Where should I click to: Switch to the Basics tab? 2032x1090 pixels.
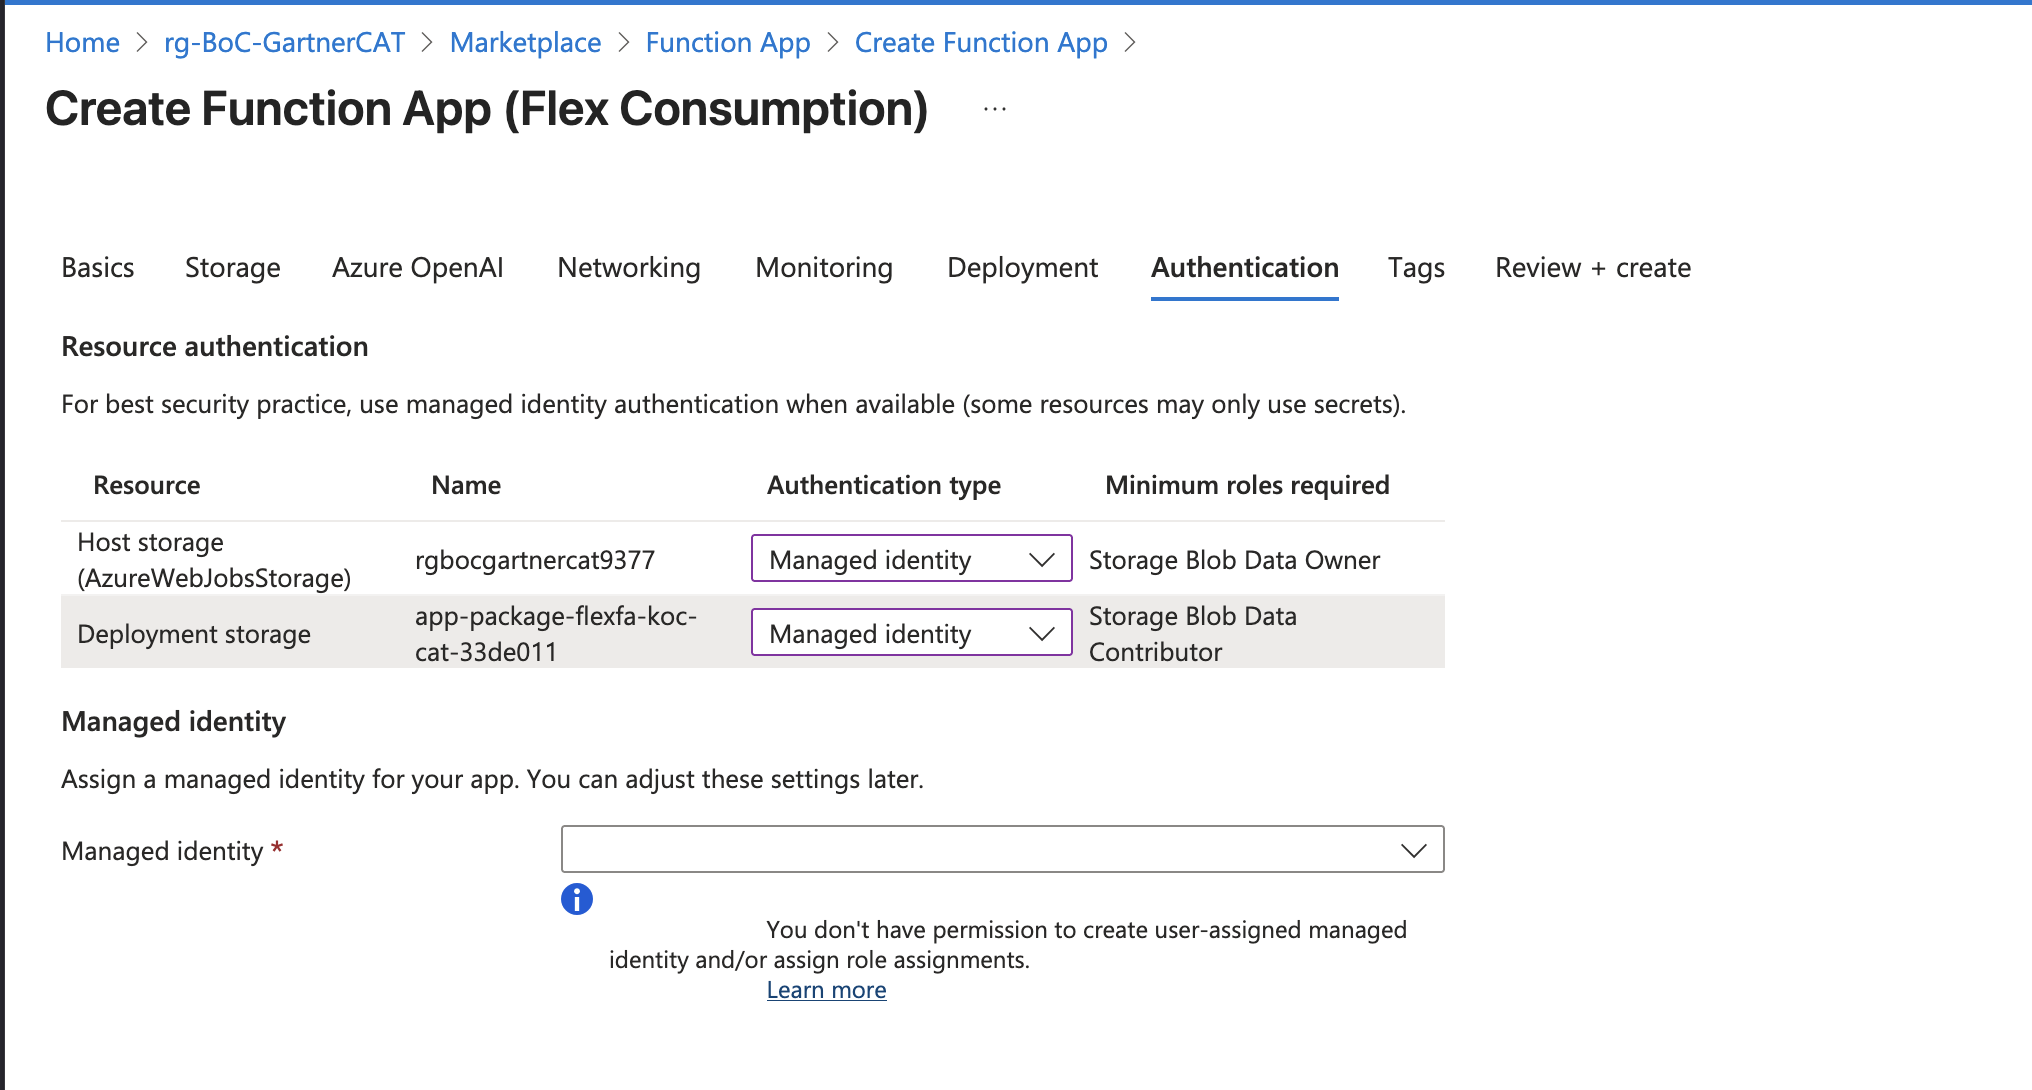click(97, 268)
